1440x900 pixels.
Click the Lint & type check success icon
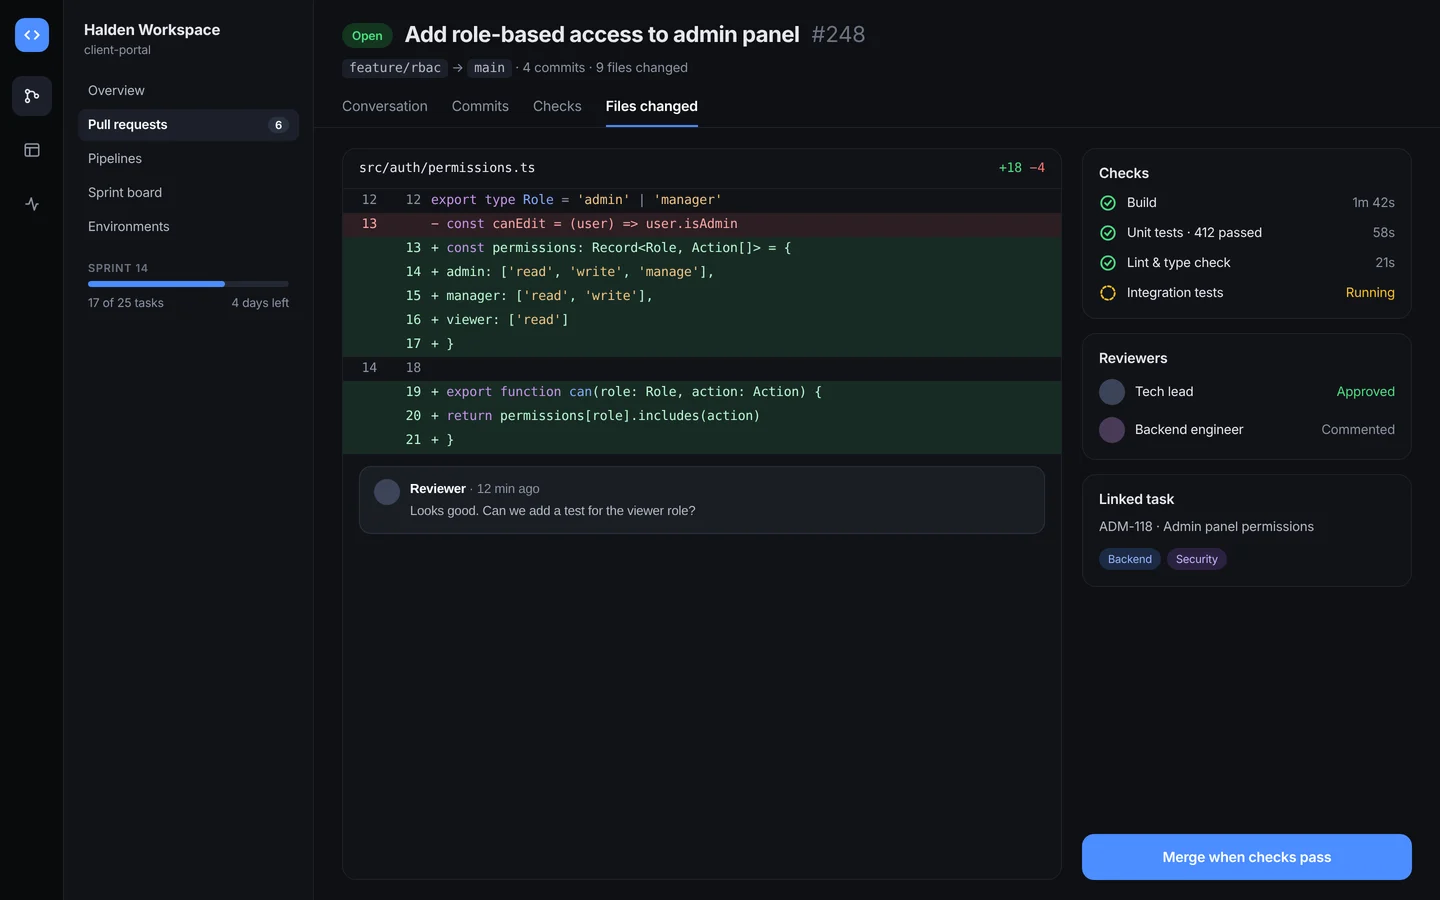click(1108, 263)
